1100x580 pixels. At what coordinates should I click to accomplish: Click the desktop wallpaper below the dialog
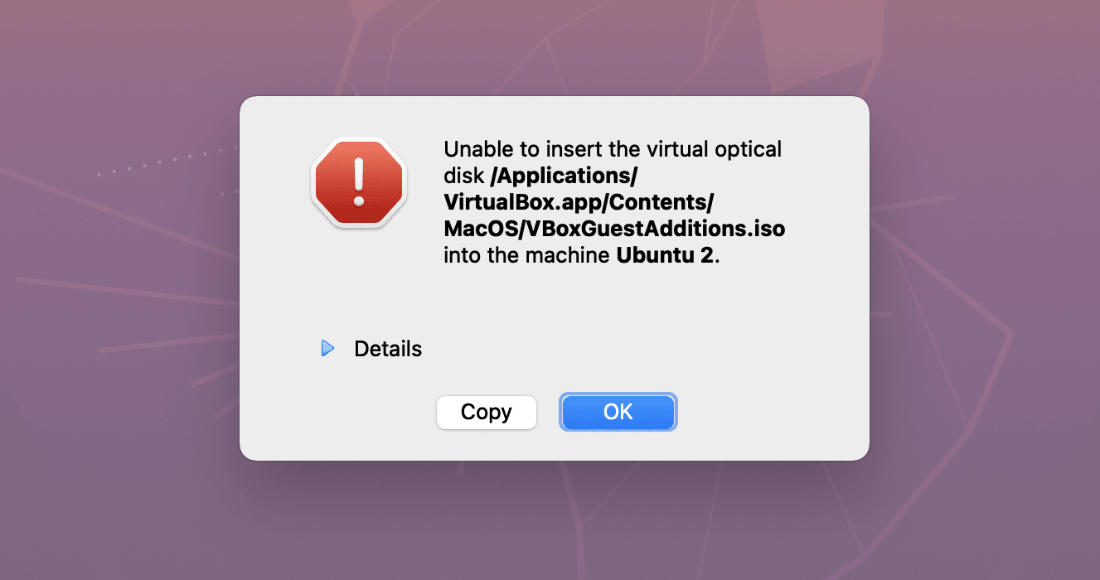coord(550,520)
